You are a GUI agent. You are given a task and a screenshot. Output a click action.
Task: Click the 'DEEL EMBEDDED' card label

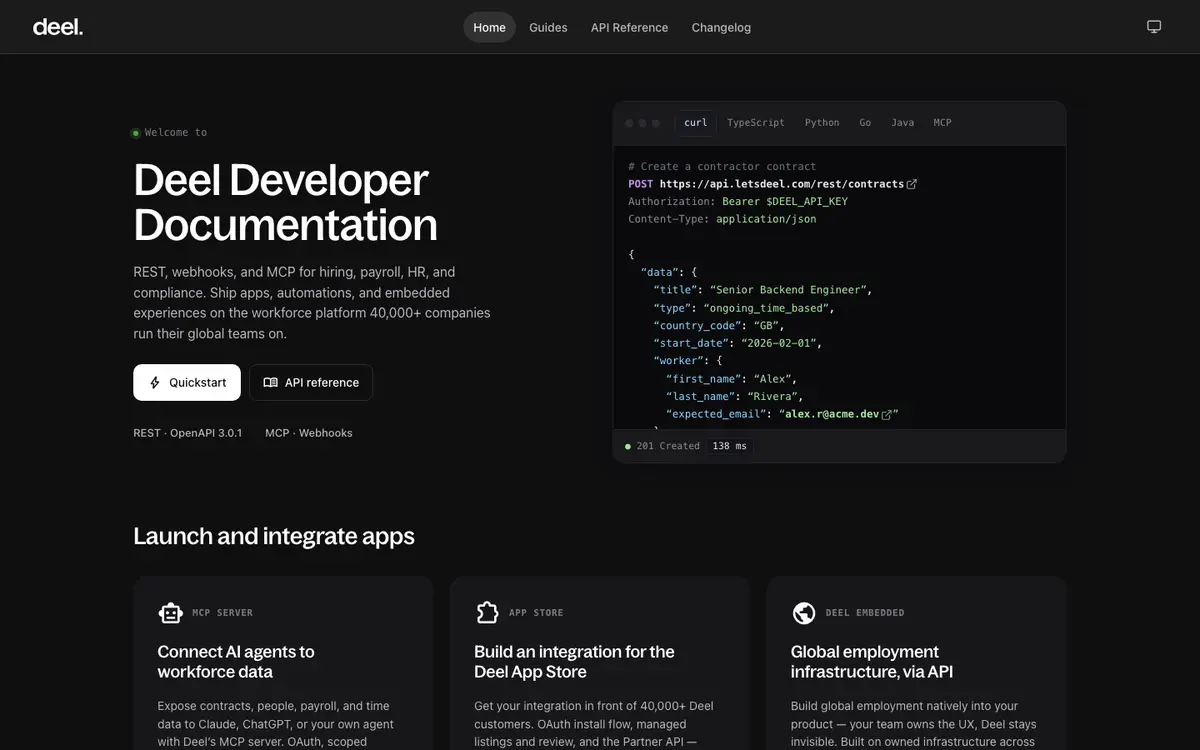point(865,613)
